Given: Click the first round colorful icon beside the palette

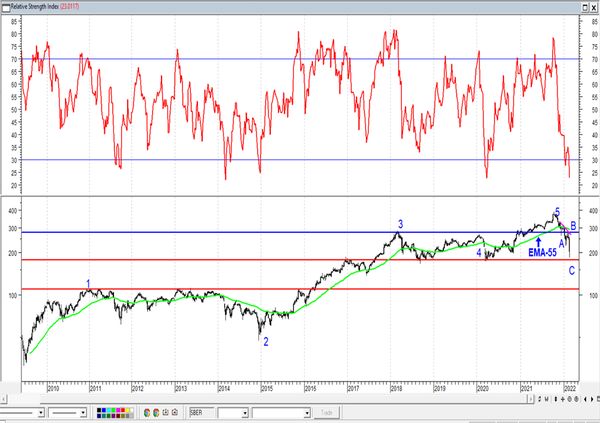Looking at the screenshot, I should tap(147, 413).
